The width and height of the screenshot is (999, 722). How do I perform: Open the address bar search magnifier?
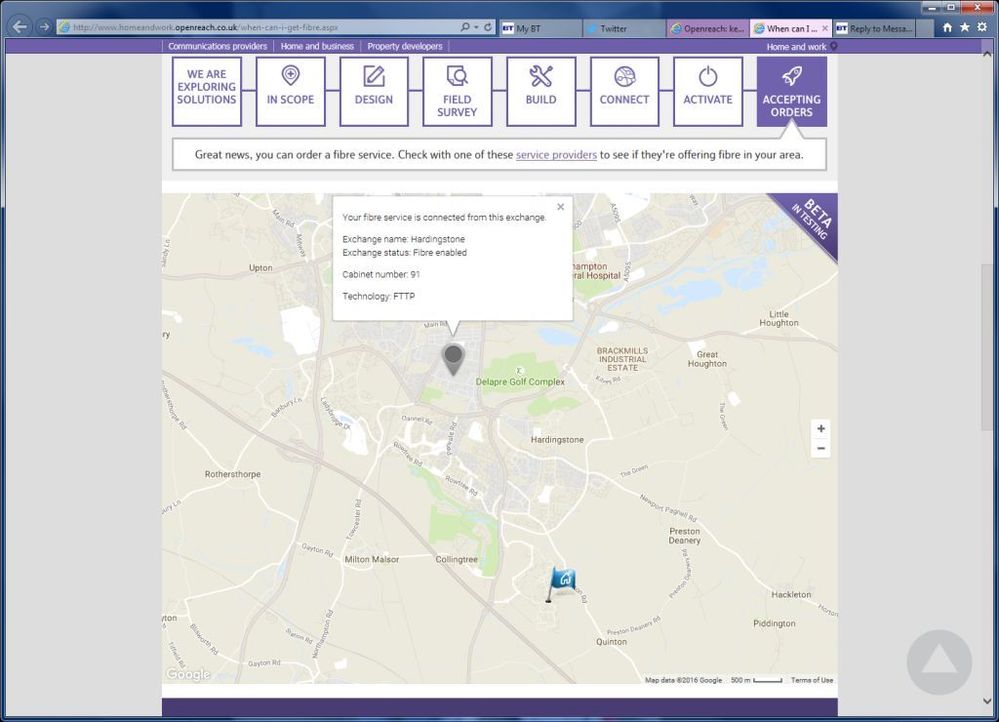(465, 27)
